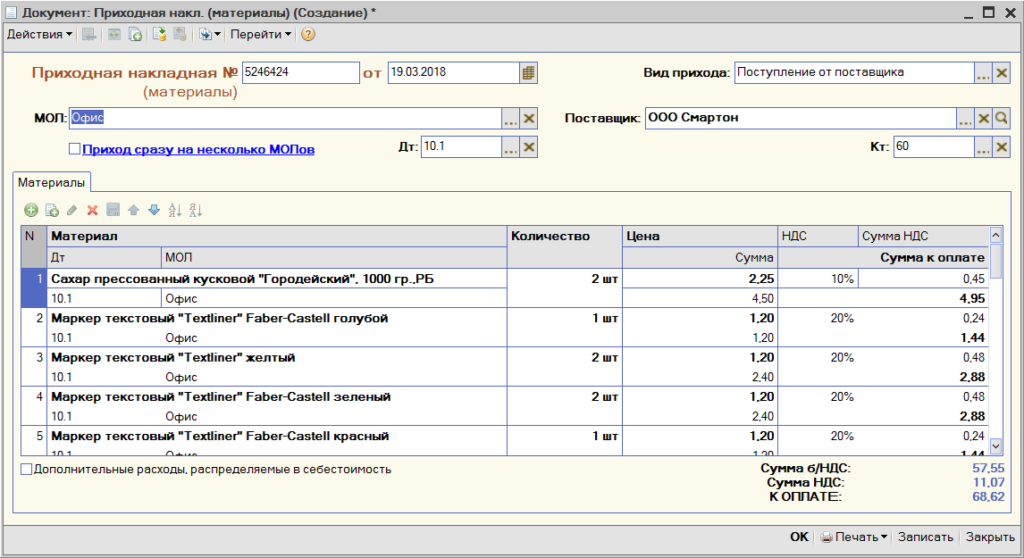
Task: Open calendar picker beside date 19.03.2018
Action: [528, 73]
